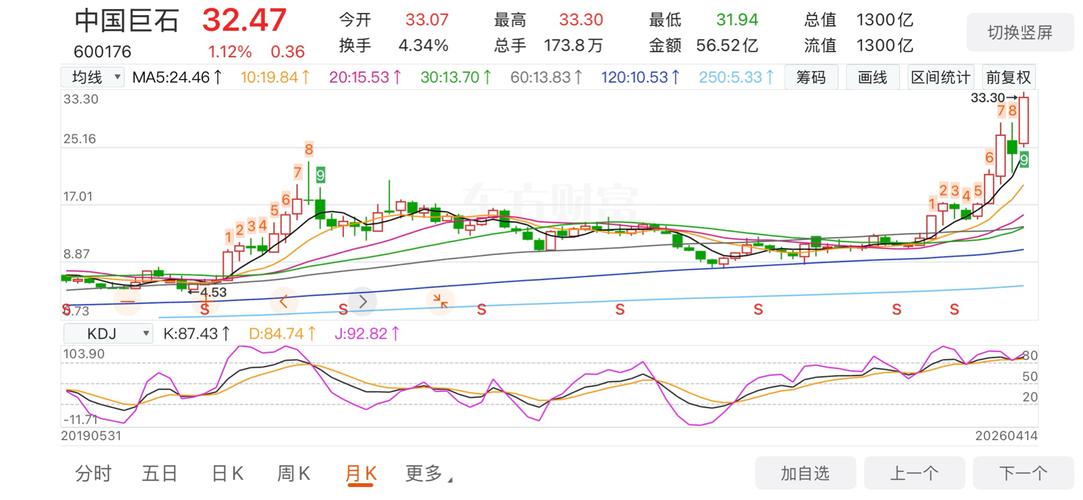Image resolution: width=1083 pixels, height=500 pixels.
Task: Switch to the 分时 tab
Action: coord(93,474)
